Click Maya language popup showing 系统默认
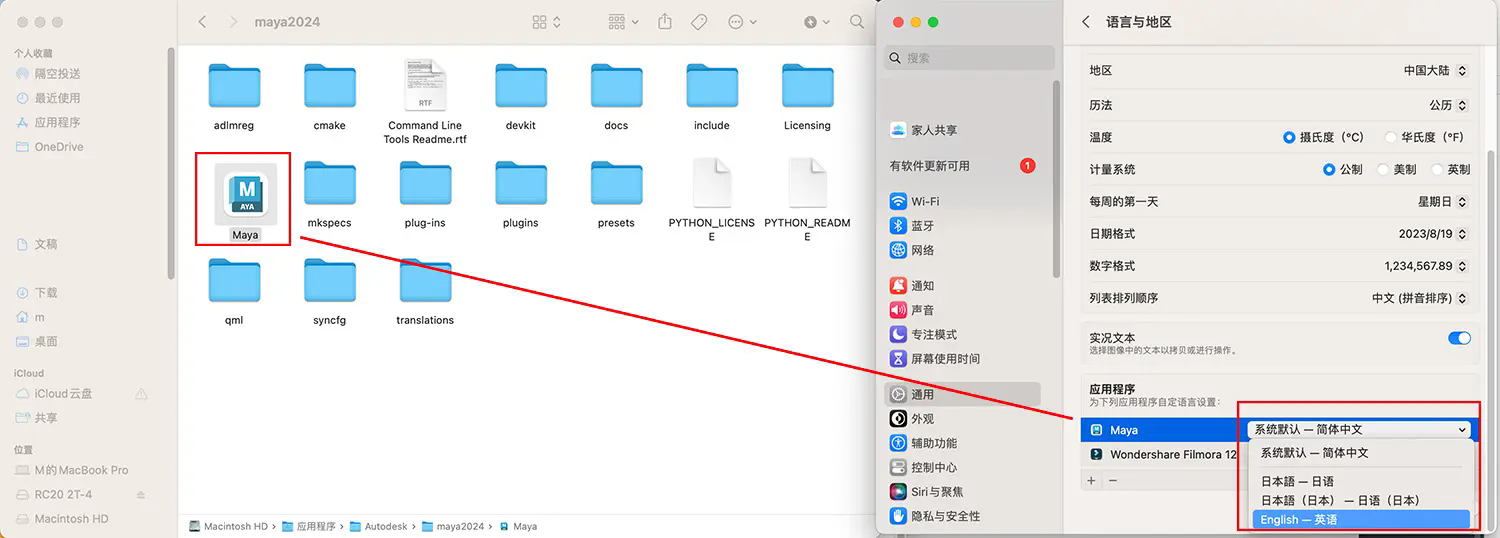 [1360, 429]
